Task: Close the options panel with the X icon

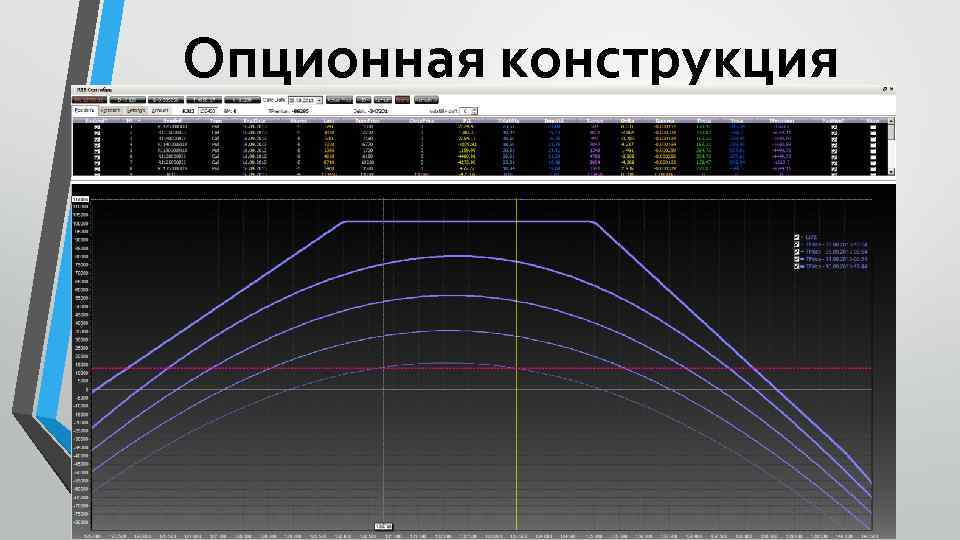Action: click(891, 89)
